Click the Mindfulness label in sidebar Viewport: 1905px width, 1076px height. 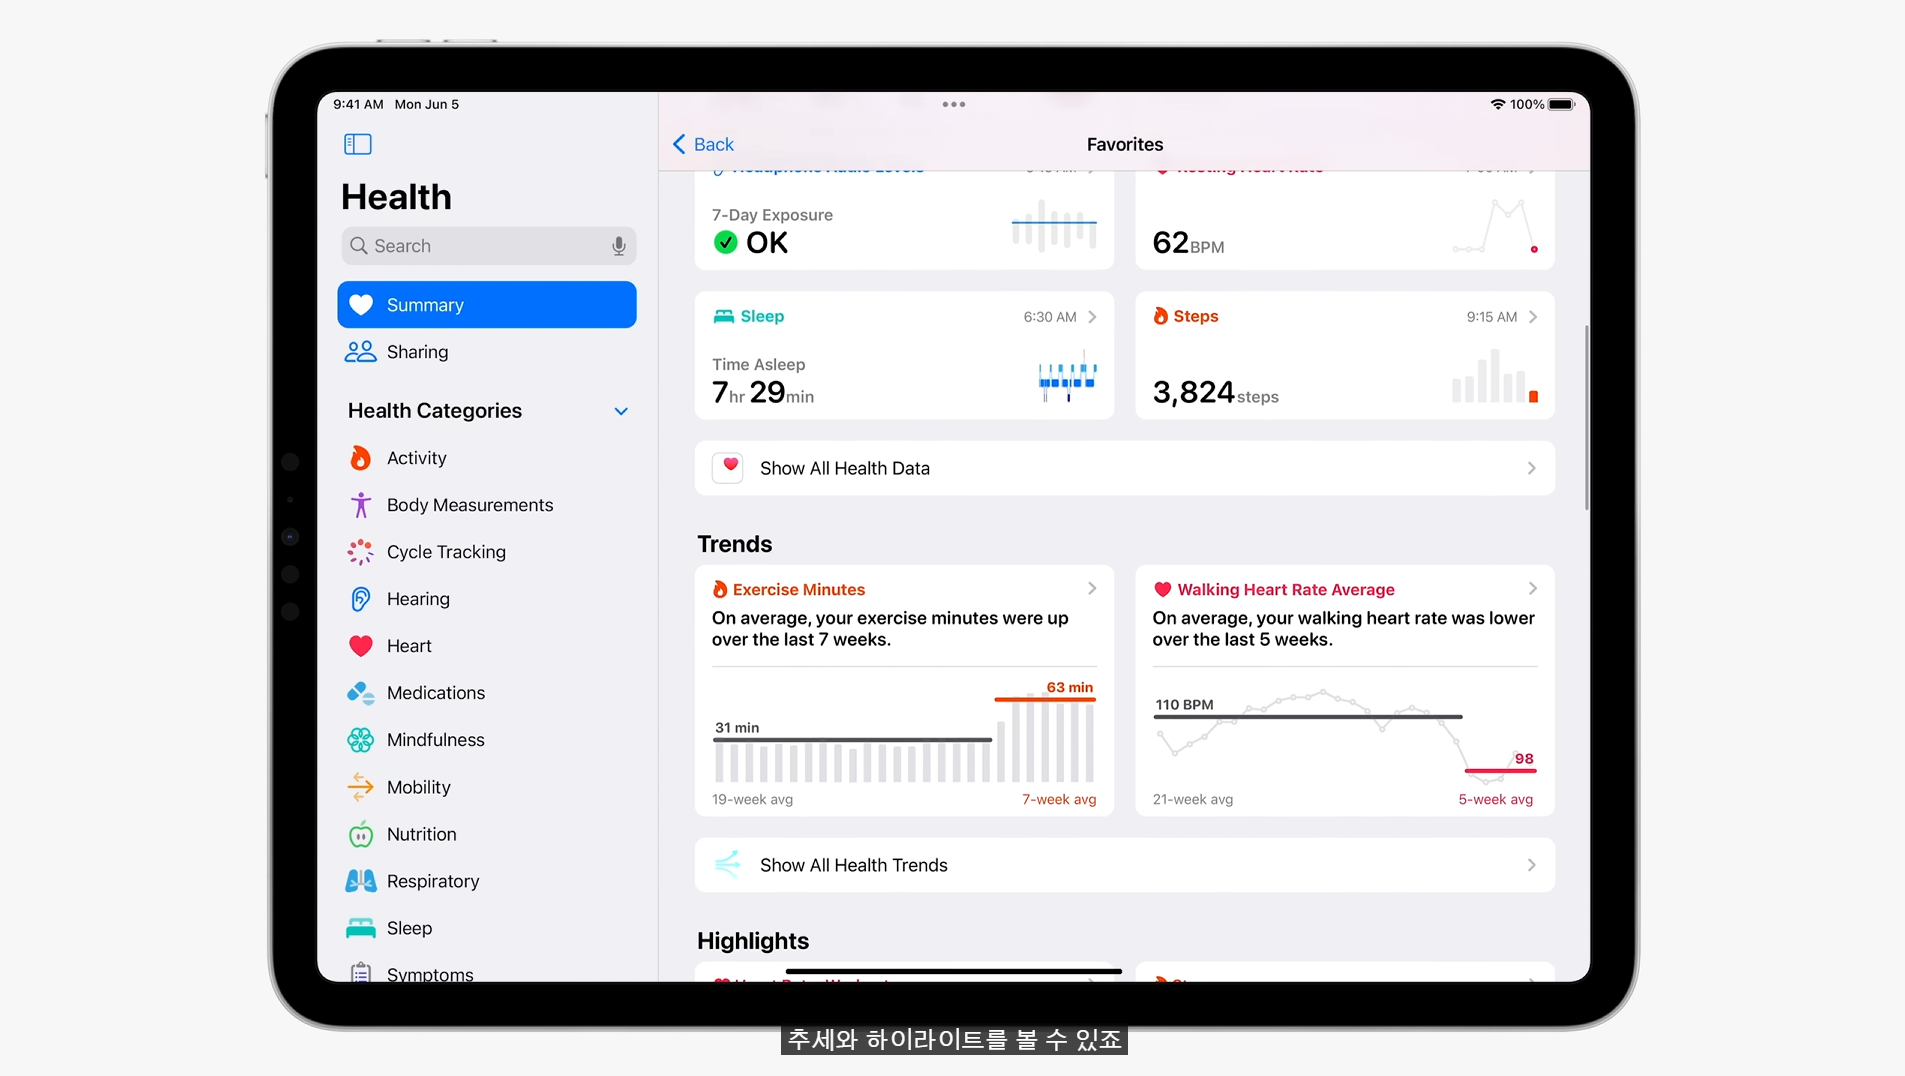coord(436,740)
